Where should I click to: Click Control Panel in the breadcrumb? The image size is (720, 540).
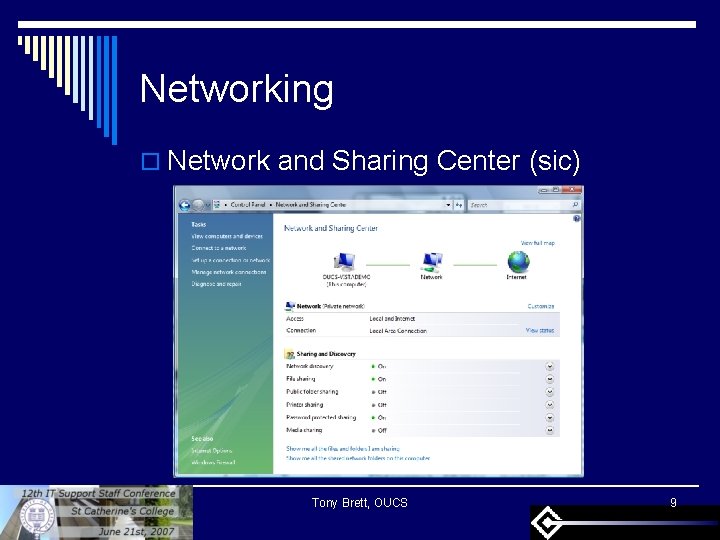[248, 205]
